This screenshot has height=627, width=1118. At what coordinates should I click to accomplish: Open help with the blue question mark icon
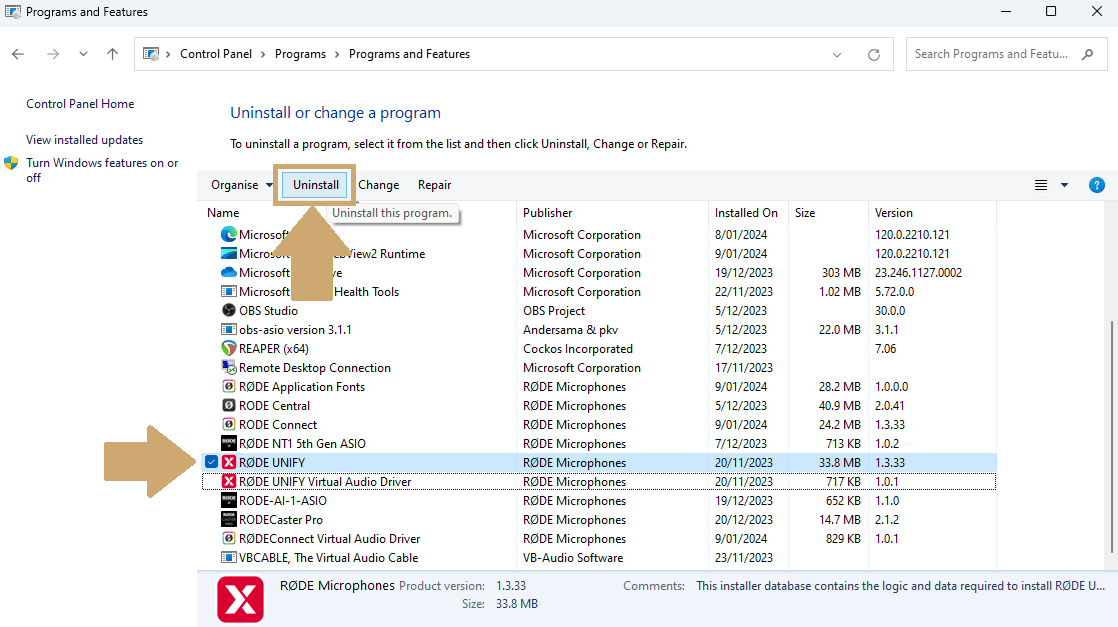1097,185
